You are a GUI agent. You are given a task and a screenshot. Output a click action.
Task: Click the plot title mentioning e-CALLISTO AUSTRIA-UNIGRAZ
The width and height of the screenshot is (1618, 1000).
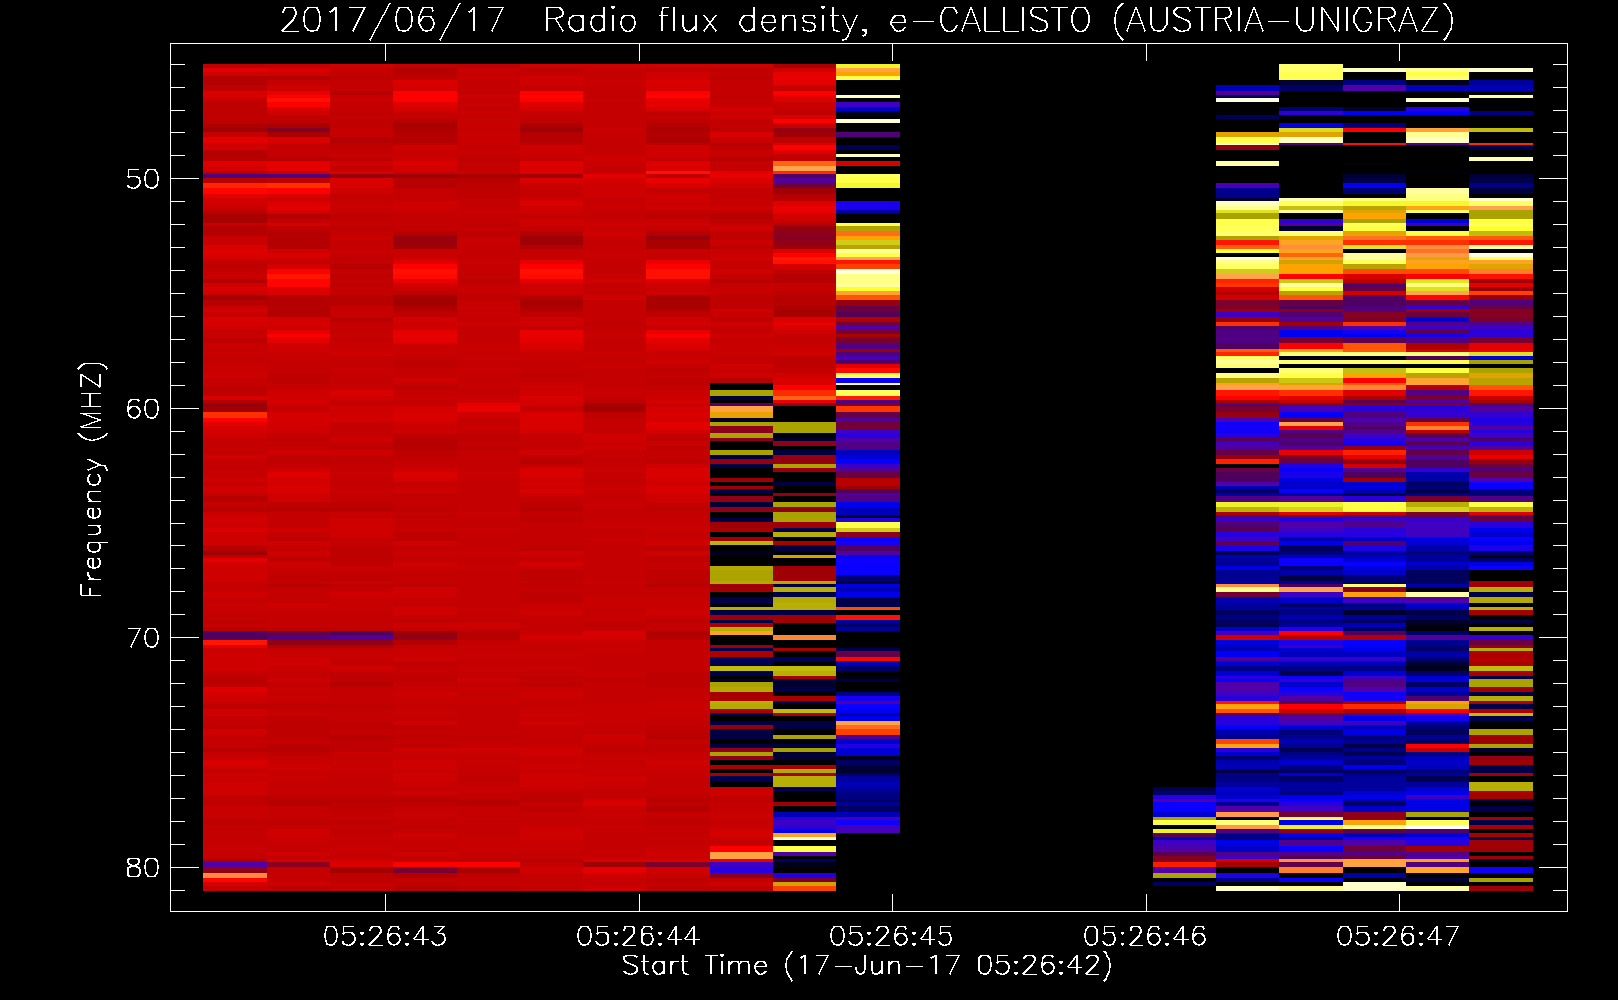pyautogui.click(x=867, y=20)
